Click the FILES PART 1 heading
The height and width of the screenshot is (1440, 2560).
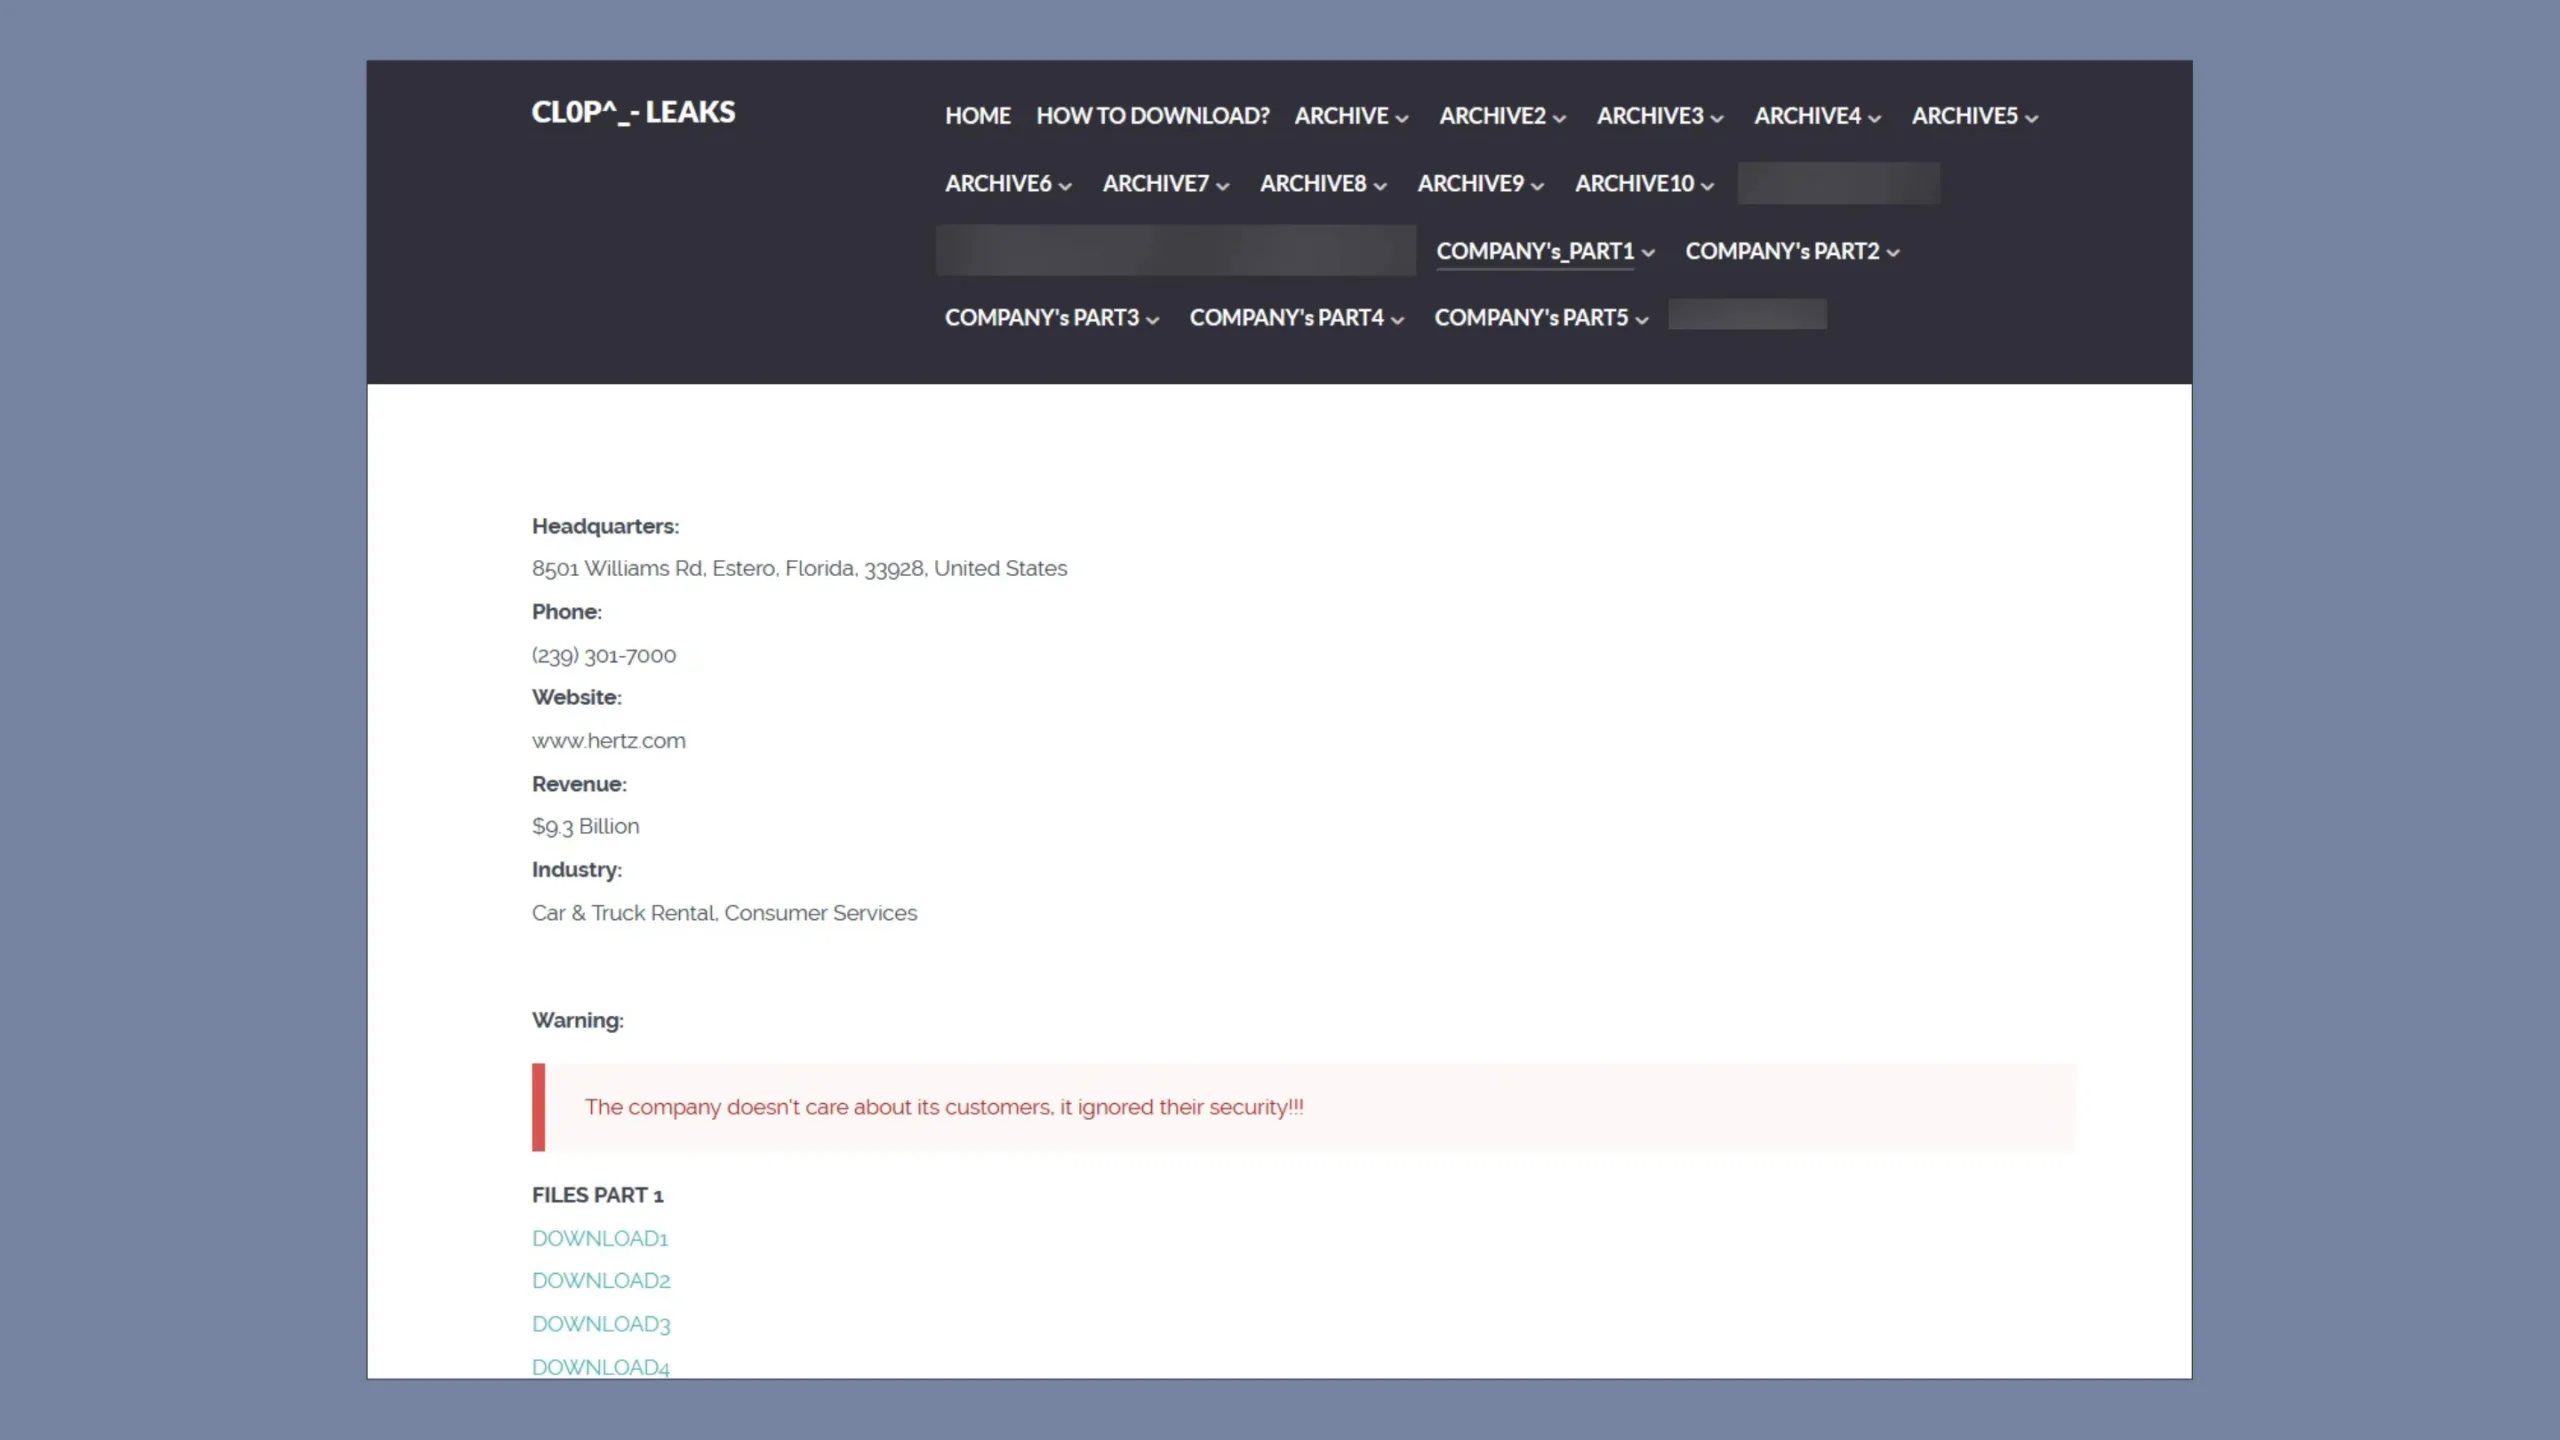click(x=598, y=1195)
